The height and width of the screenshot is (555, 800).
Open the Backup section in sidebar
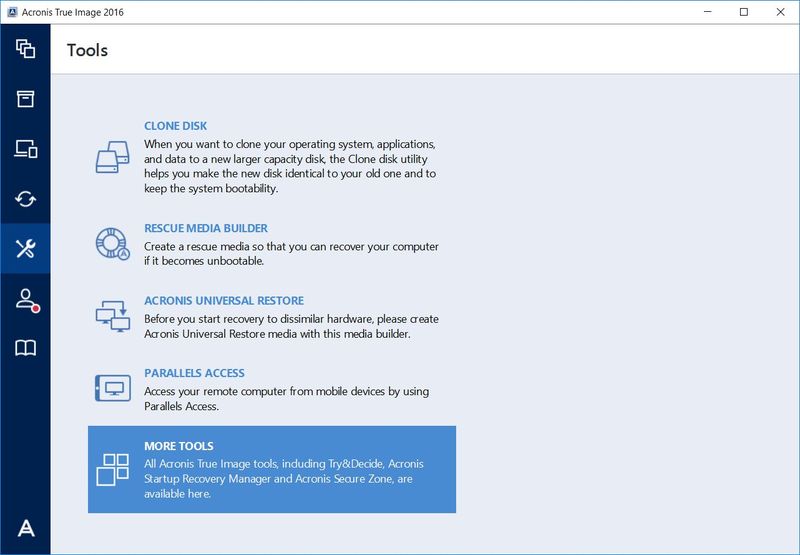pos(25,49)
